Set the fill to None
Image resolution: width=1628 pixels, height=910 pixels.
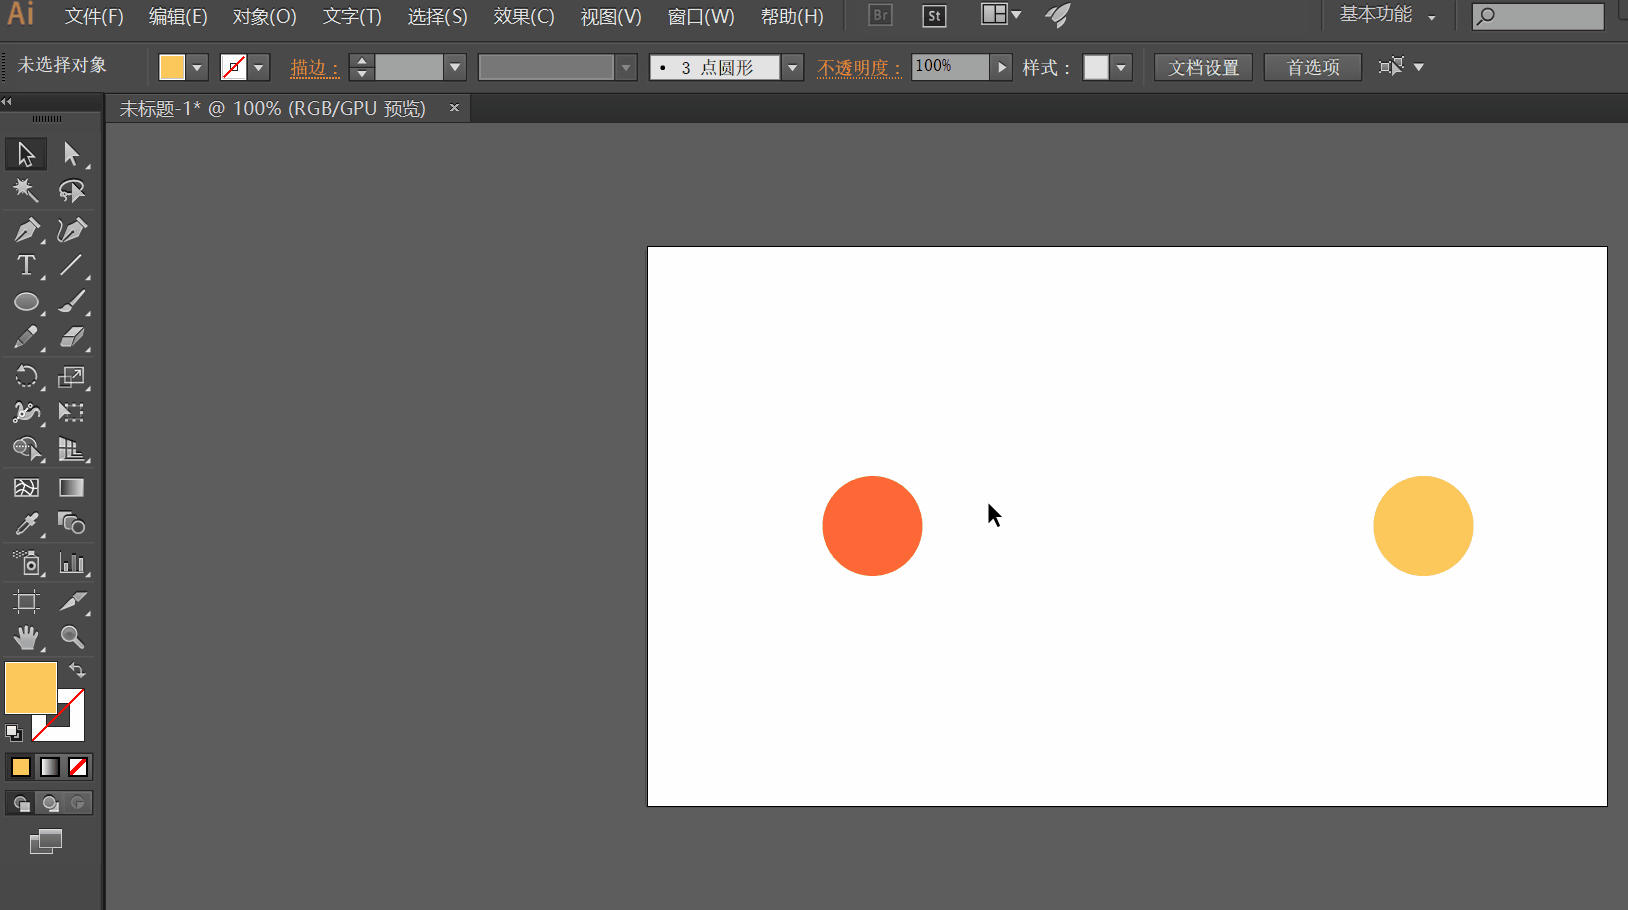pos(78,767)
